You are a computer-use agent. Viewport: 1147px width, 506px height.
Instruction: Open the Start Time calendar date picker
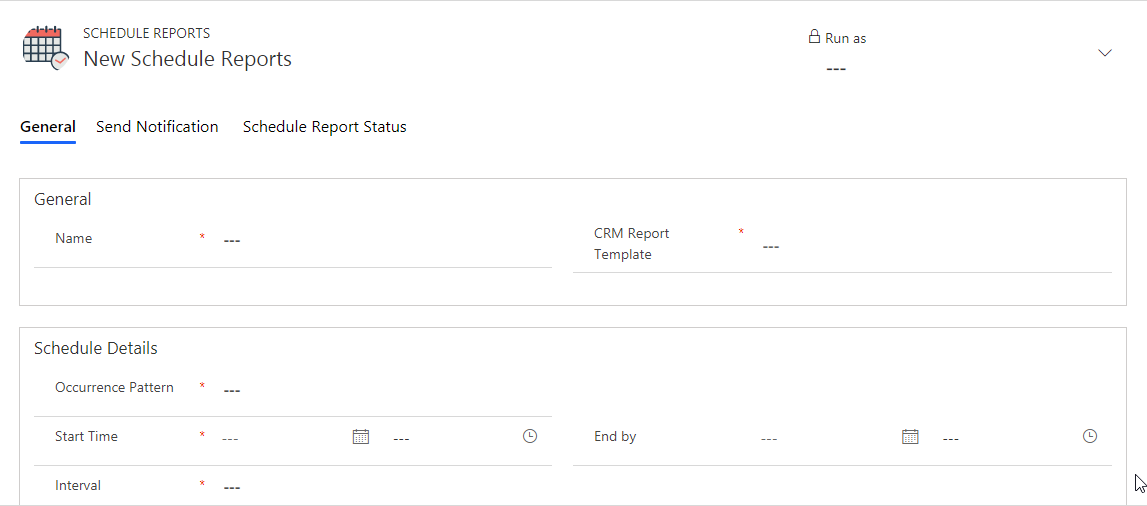click(361, 437)
